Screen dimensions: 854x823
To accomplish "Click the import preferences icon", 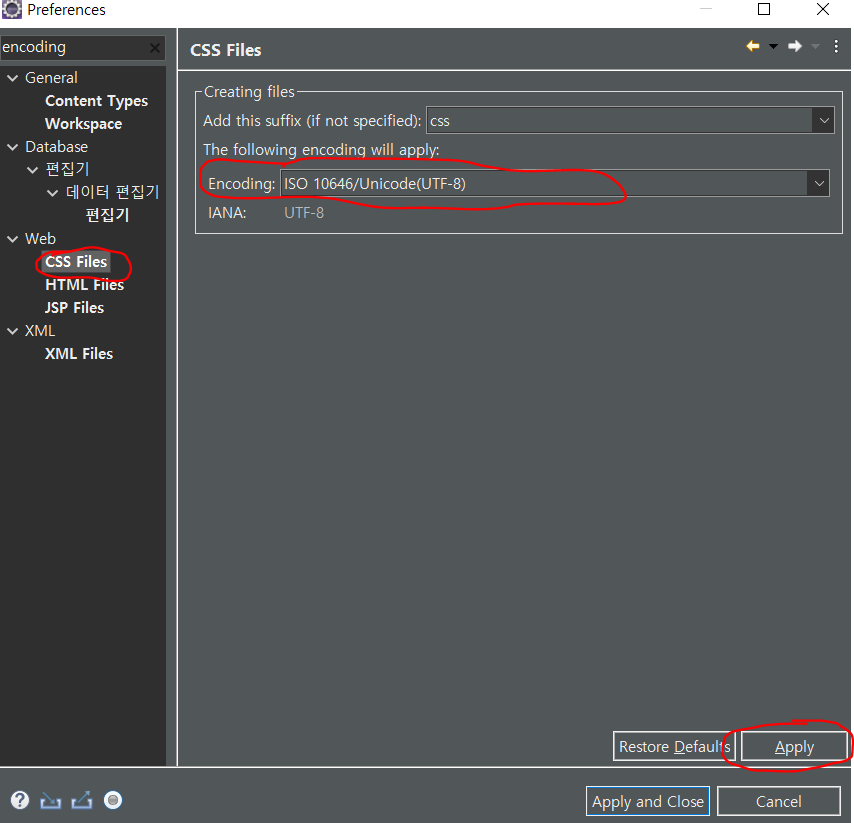I will click(51, 800).
